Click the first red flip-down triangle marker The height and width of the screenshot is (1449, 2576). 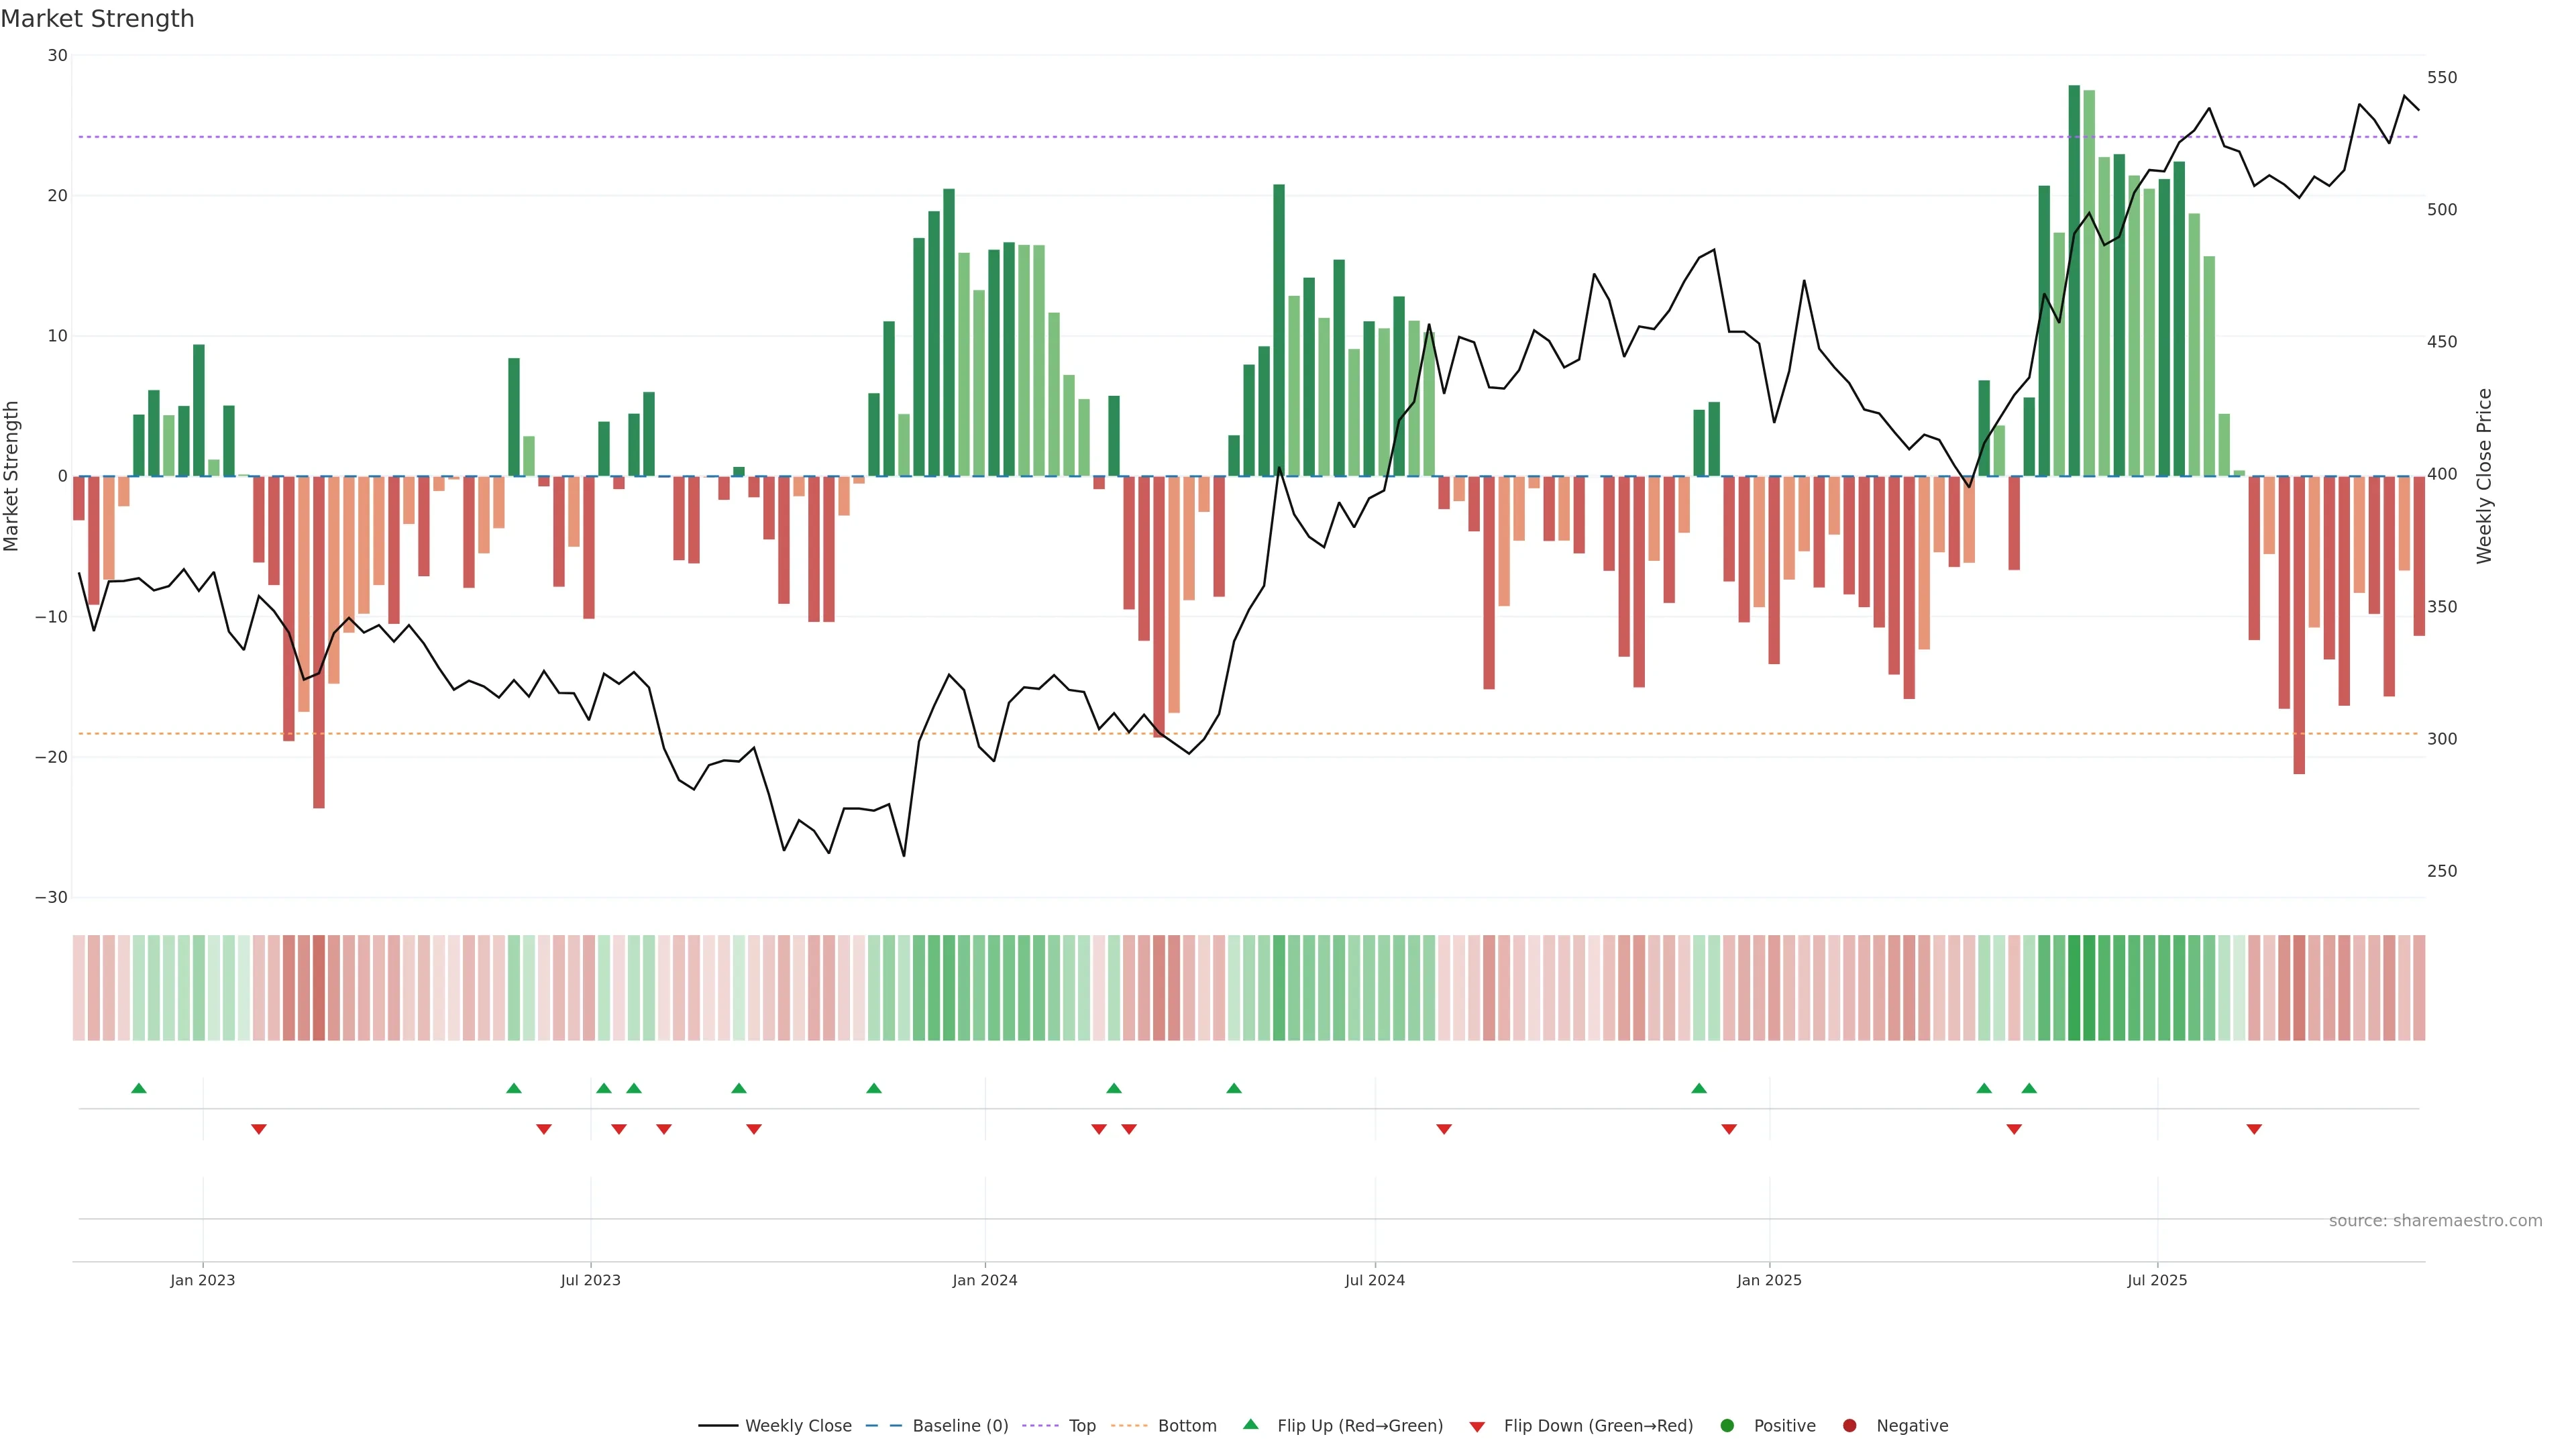(x=259, y=1129)
